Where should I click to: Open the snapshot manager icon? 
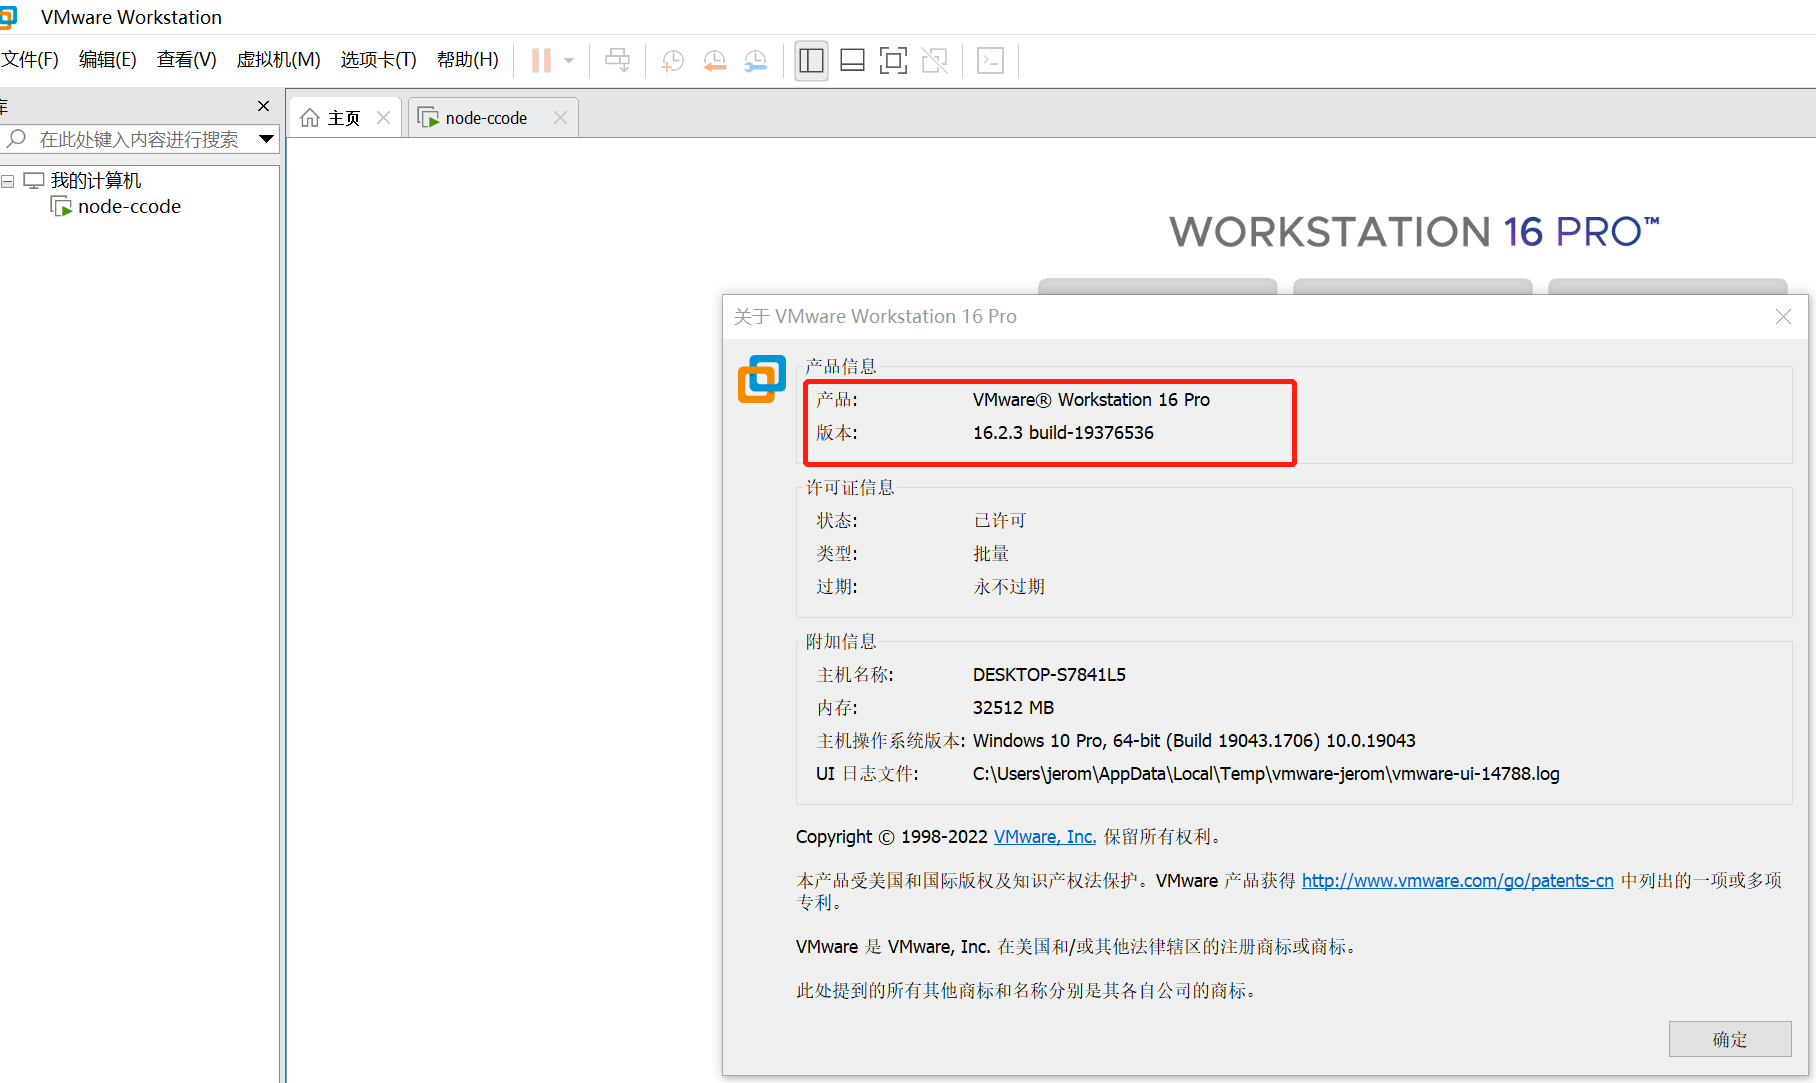click(756, 61)
